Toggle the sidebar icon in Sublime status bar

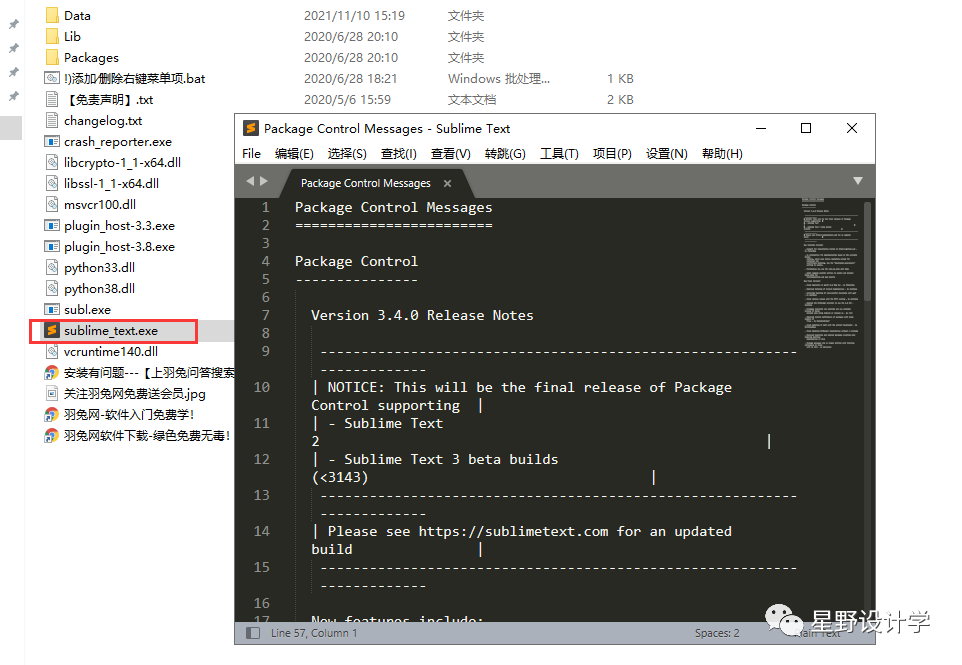coord(253,632)
